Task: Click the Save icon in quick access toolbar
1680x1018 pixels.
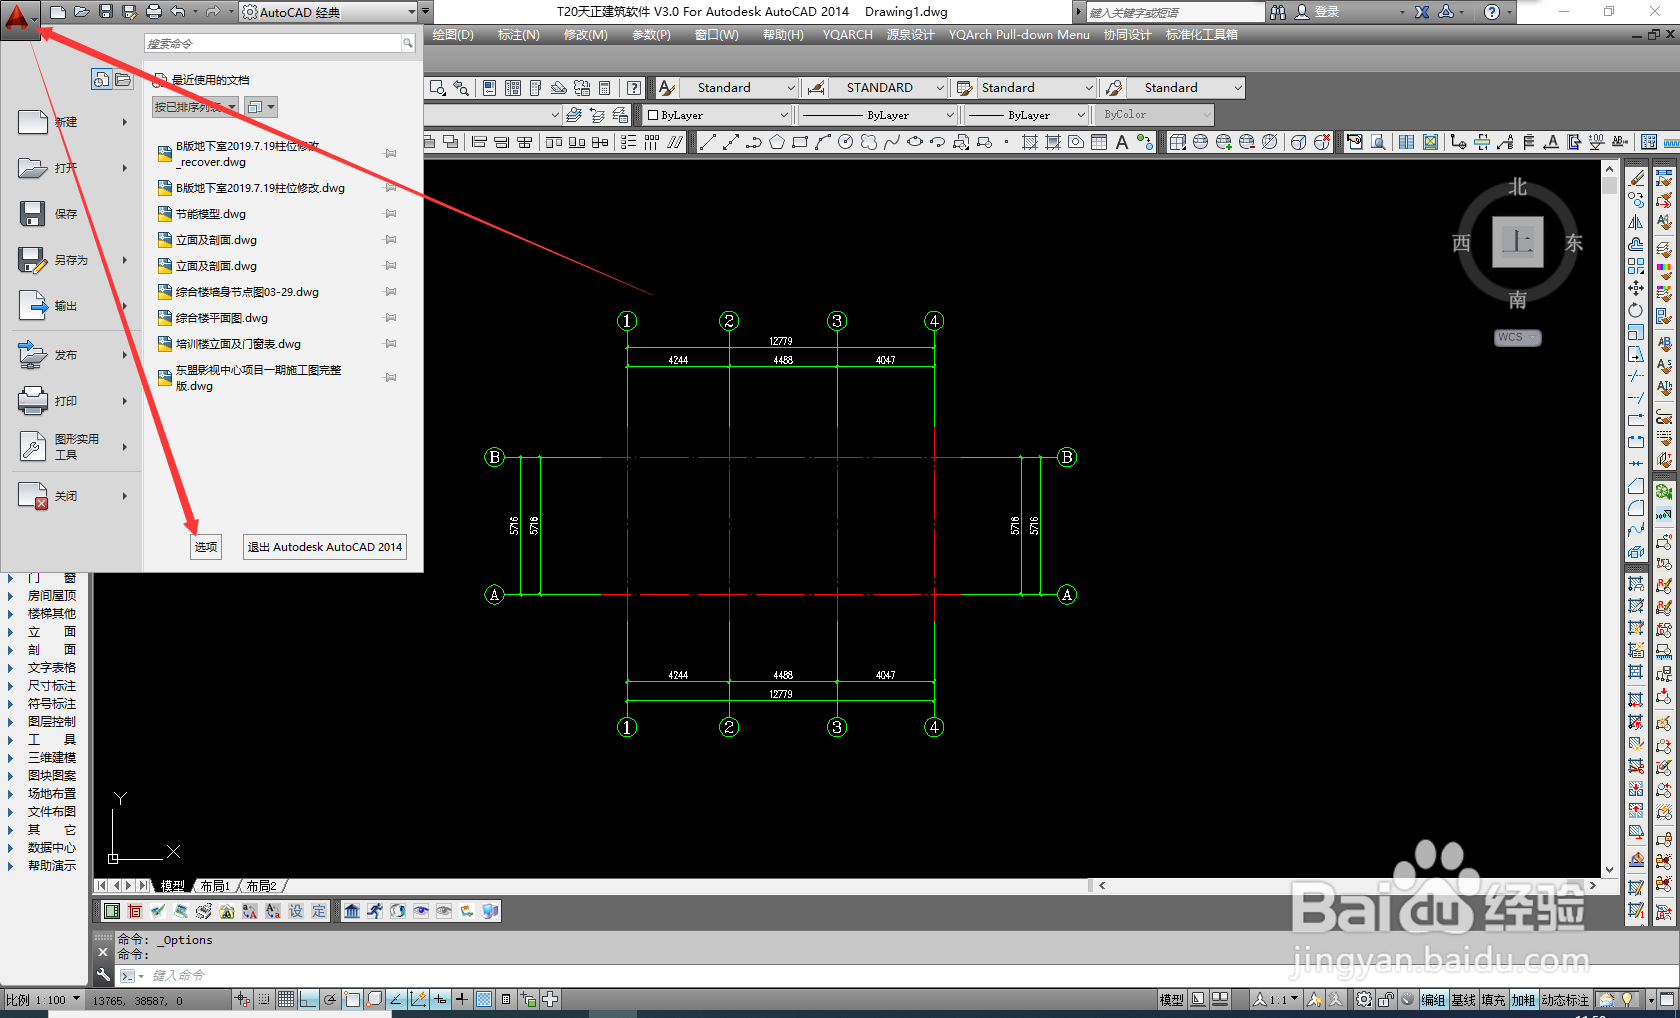Action: coord(105,12)
